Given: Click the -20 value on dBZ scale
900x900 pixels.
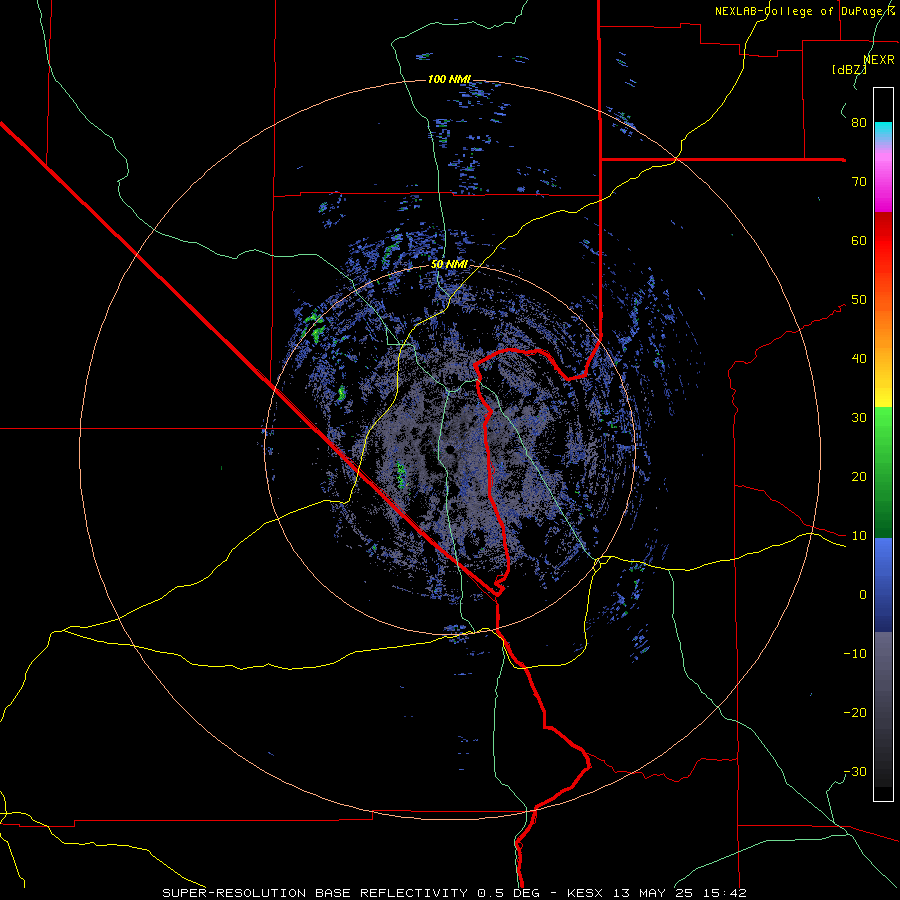Looking at the screenshot, I should (855, 713).
